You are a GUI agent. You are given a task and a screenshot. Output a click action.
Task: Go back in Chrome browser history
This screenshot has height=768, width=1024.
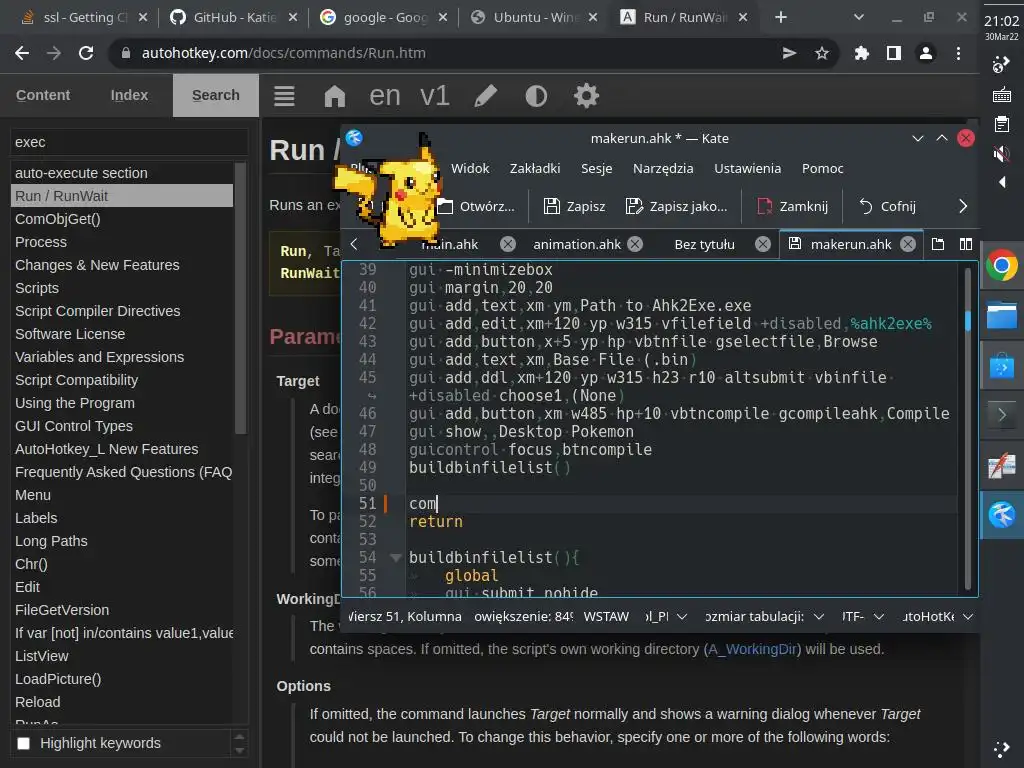pyautogui.click(x=22, y=54)
